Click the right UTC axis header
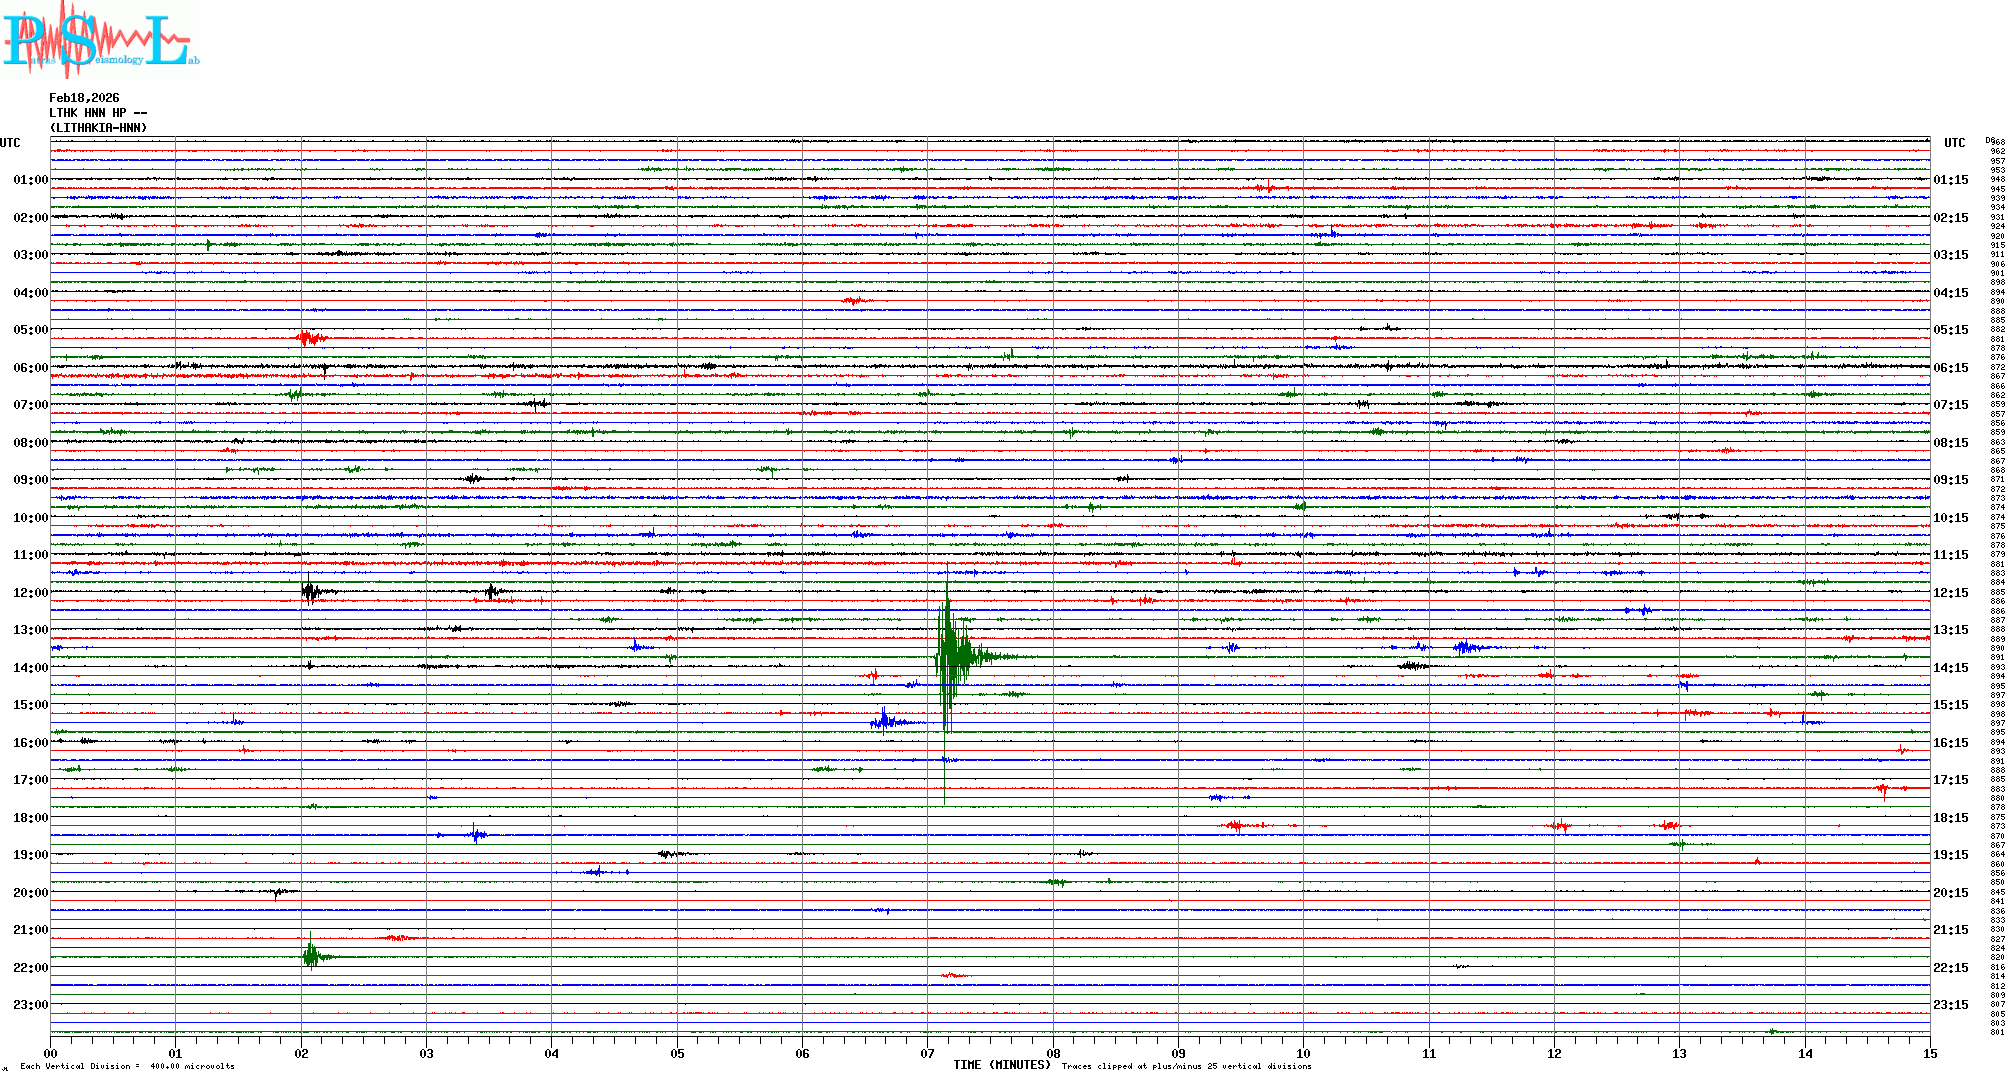Image resolution: width=2010 pixels, height=1080 pixels. pos(1954,143)
